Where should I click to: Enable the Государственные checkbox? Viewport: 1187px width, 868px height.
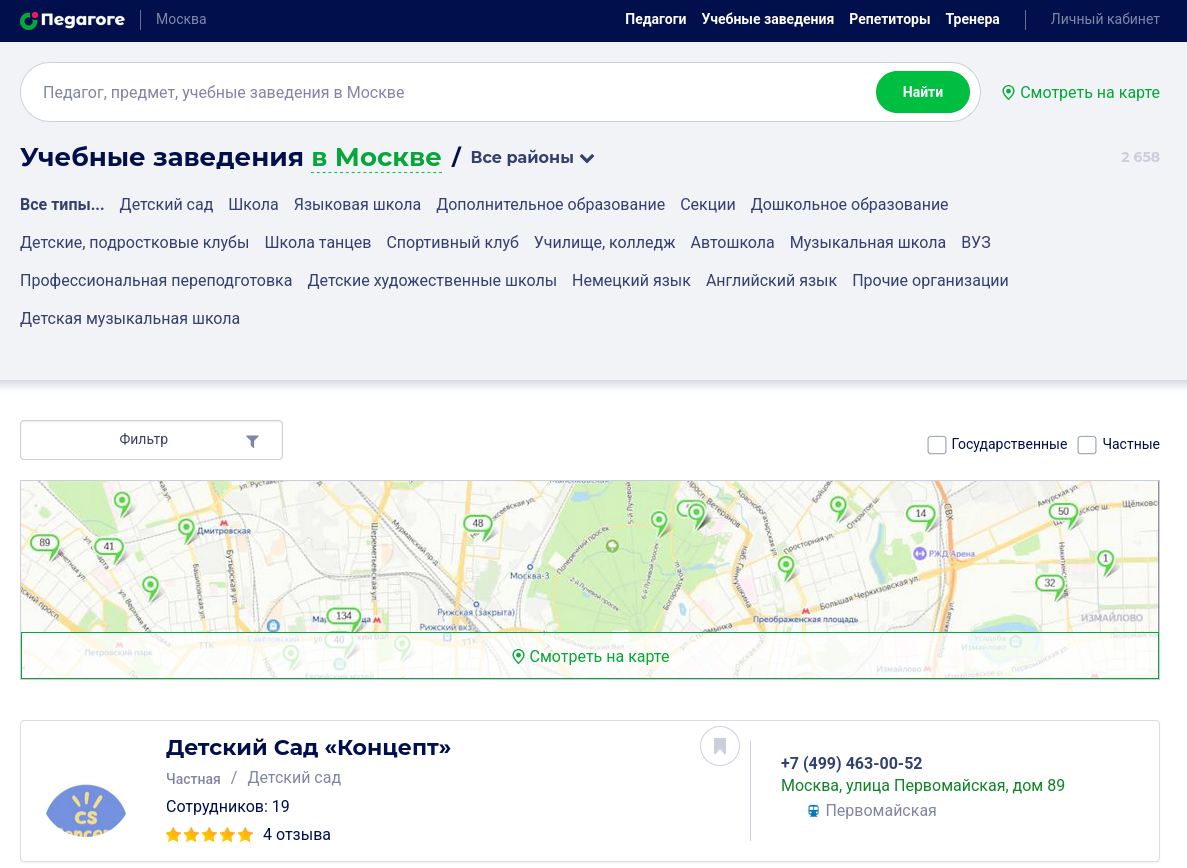tap(937, 444)
